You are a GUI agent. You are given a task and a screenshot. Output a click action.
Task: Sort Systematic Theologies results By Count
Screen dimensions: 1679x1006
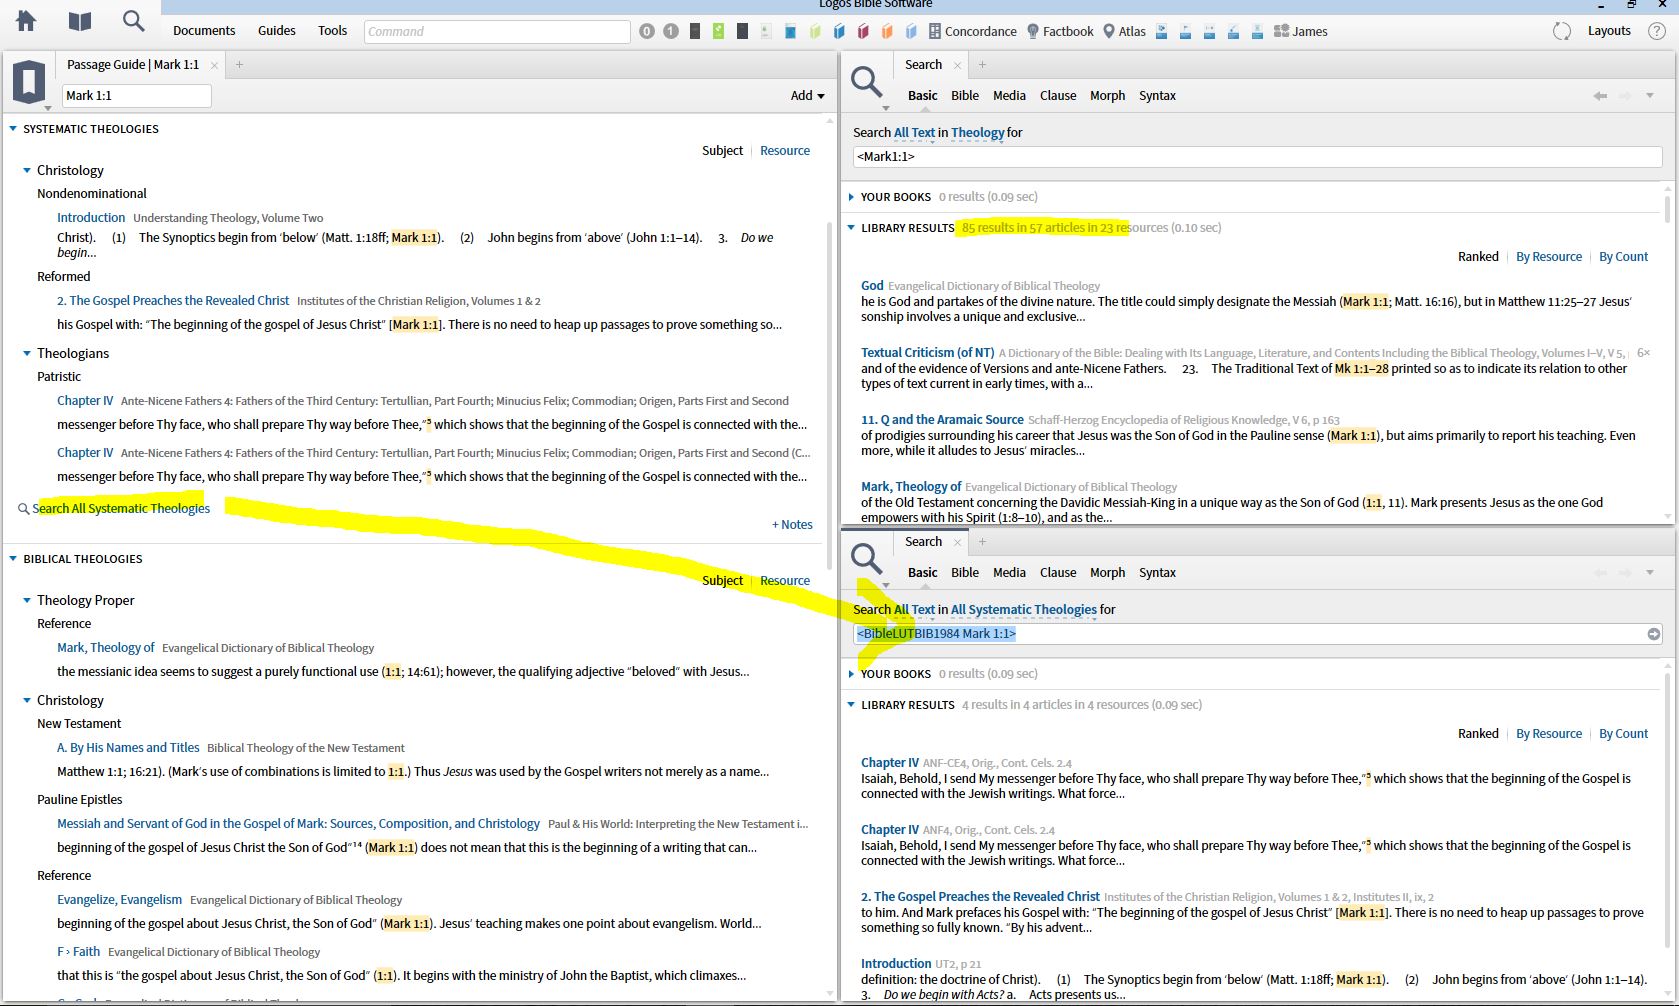tap(1623, 734)
